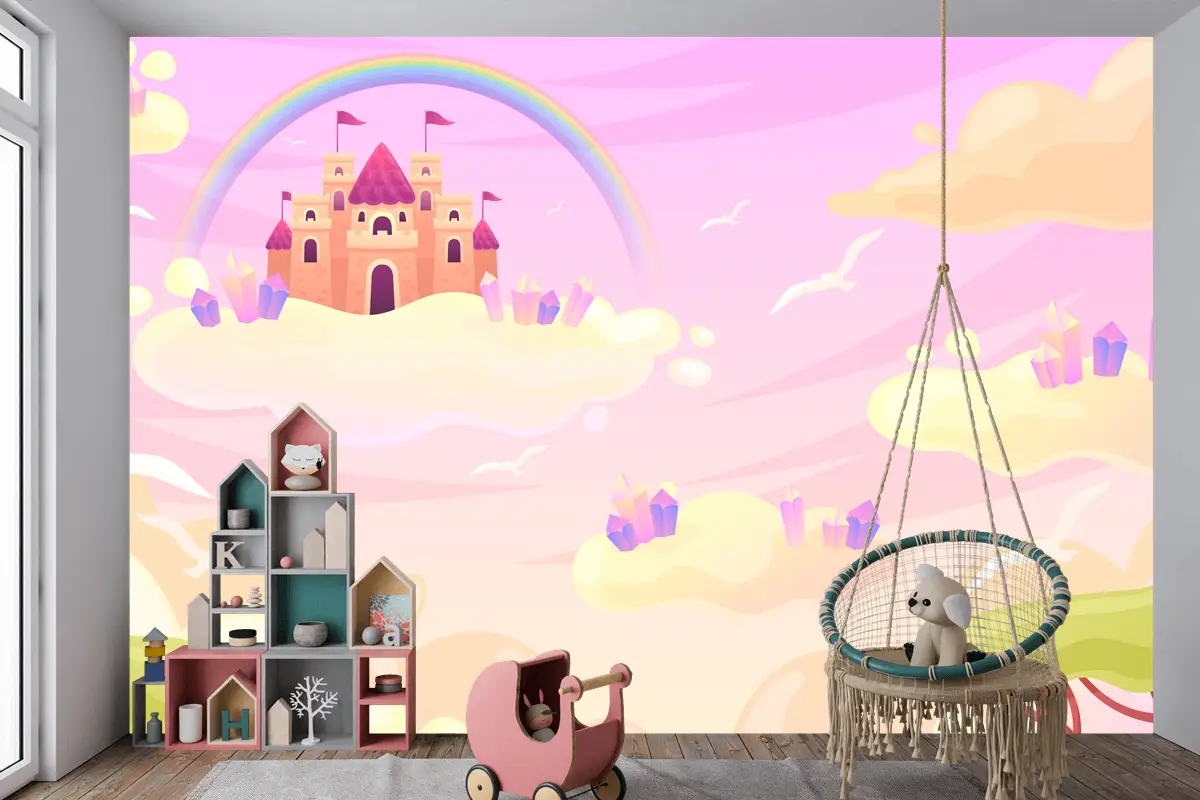Select the gray rug on the floor

[400, 780]
